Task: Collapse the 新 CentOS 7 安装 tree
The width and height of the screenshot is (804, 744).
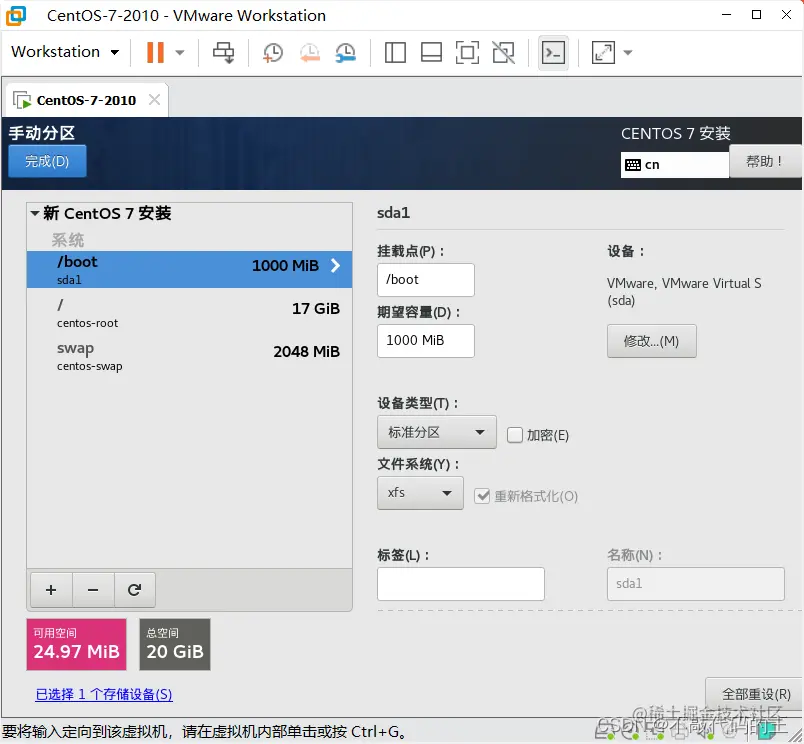Action: (35, 213)
